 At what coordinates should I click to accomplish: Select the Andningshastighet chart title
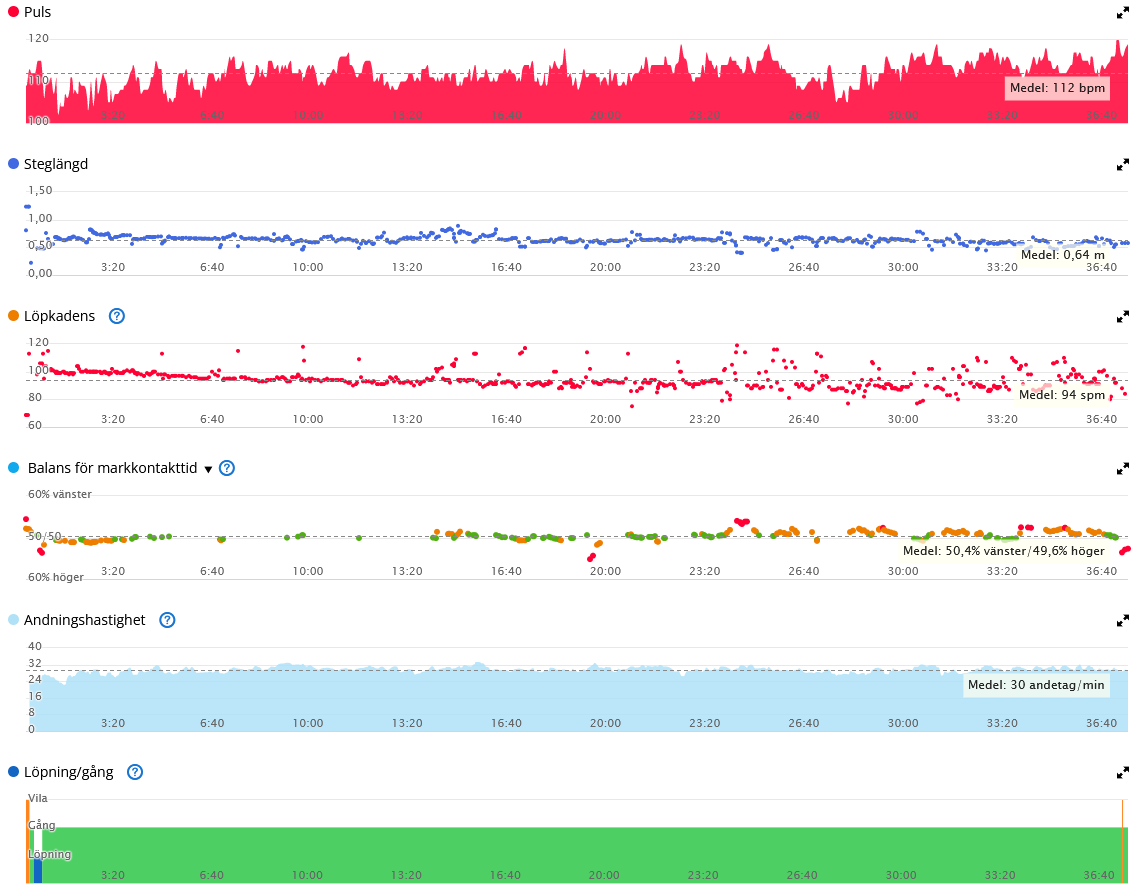[84, 620]
